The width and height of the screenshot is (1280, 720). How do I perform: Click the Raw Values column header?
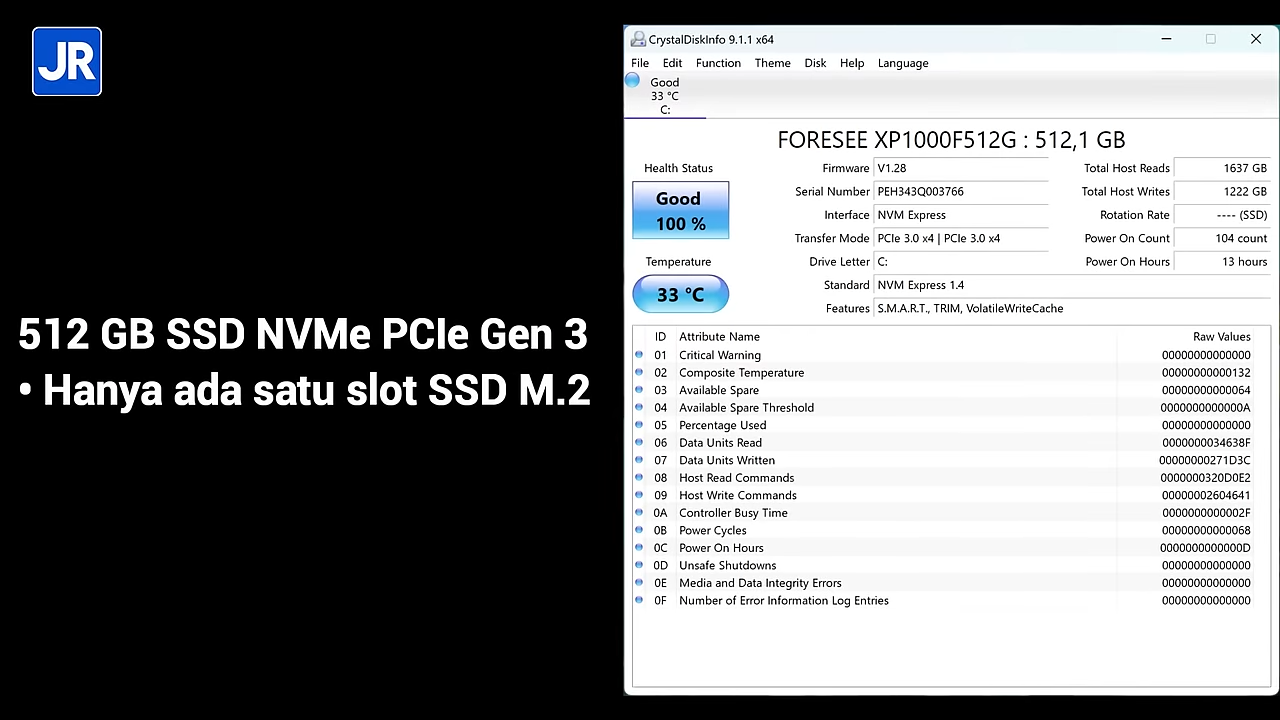tap(1221, 337)
